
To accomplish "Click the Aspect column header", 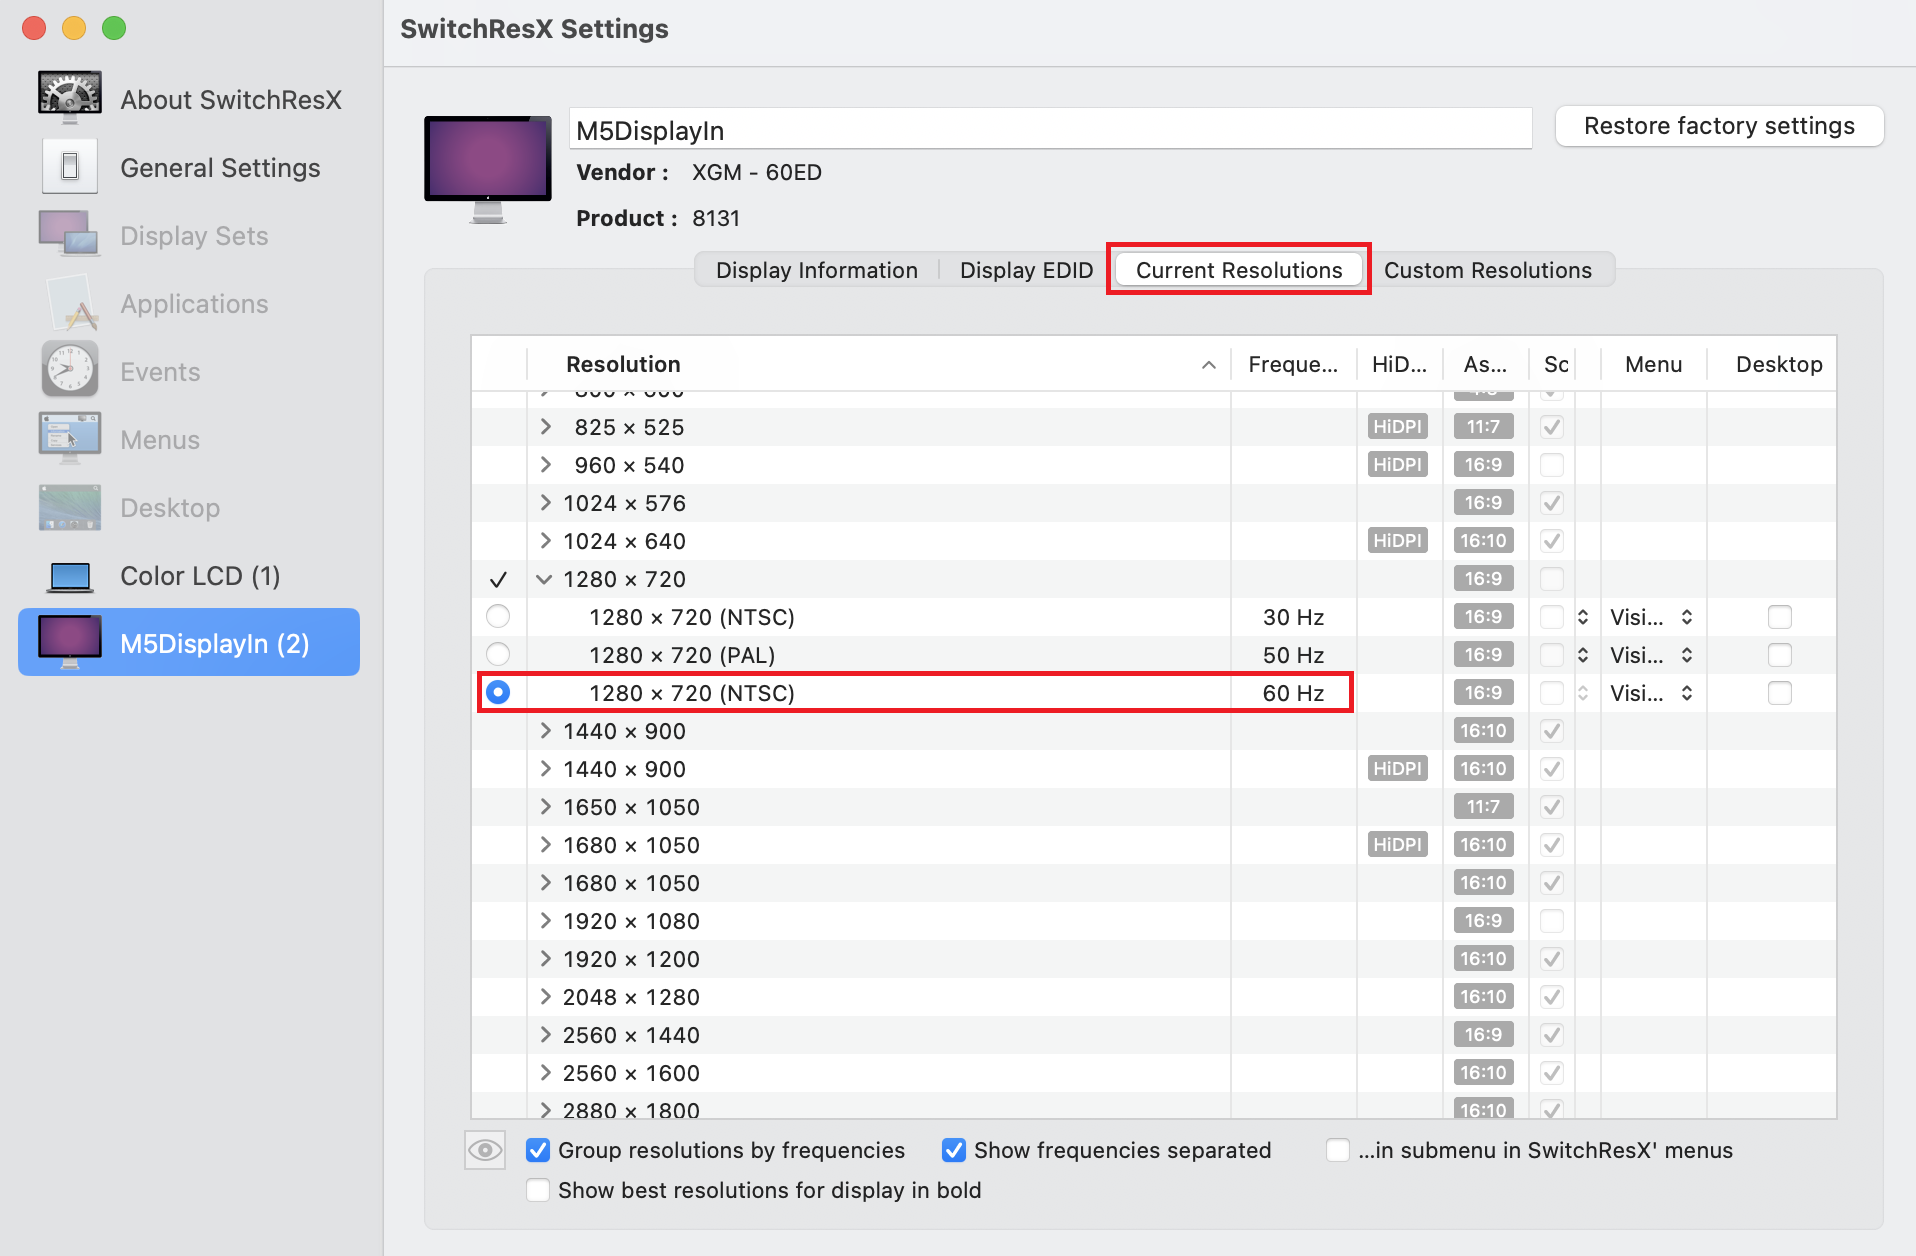I will [1485, 364].
